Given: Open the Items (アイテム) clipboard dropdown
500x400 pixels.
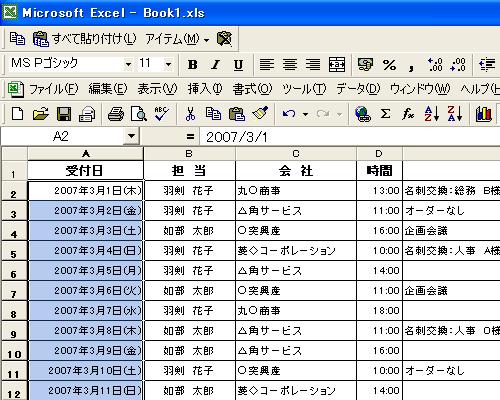Looking at the screenshot, I should coord(177,39).
